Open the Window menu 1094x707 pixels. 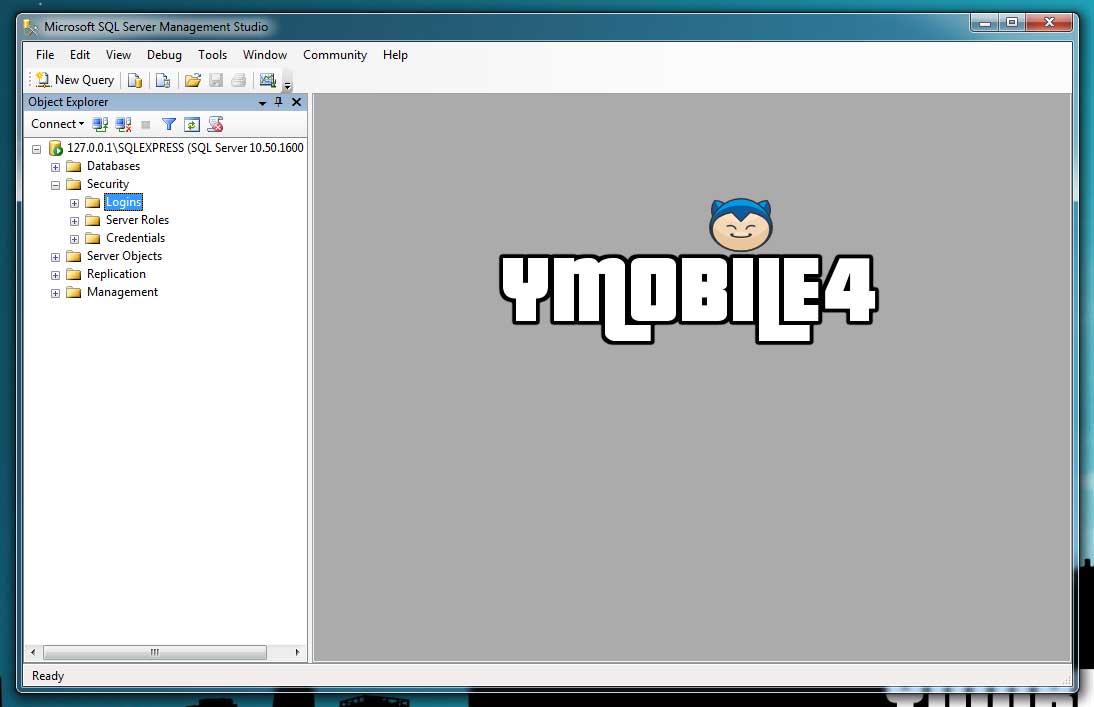pos(264,54)
